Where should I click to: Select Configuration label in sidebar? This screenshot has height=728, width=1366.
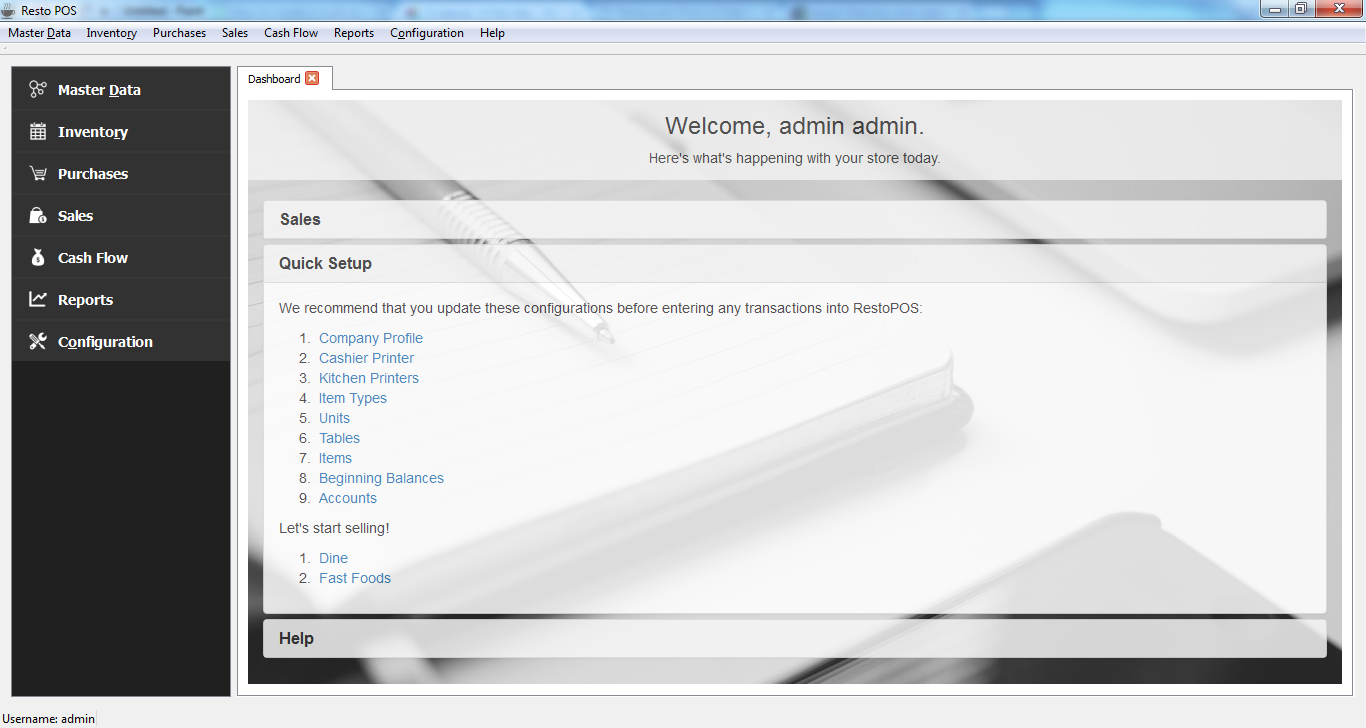(105, 342)
